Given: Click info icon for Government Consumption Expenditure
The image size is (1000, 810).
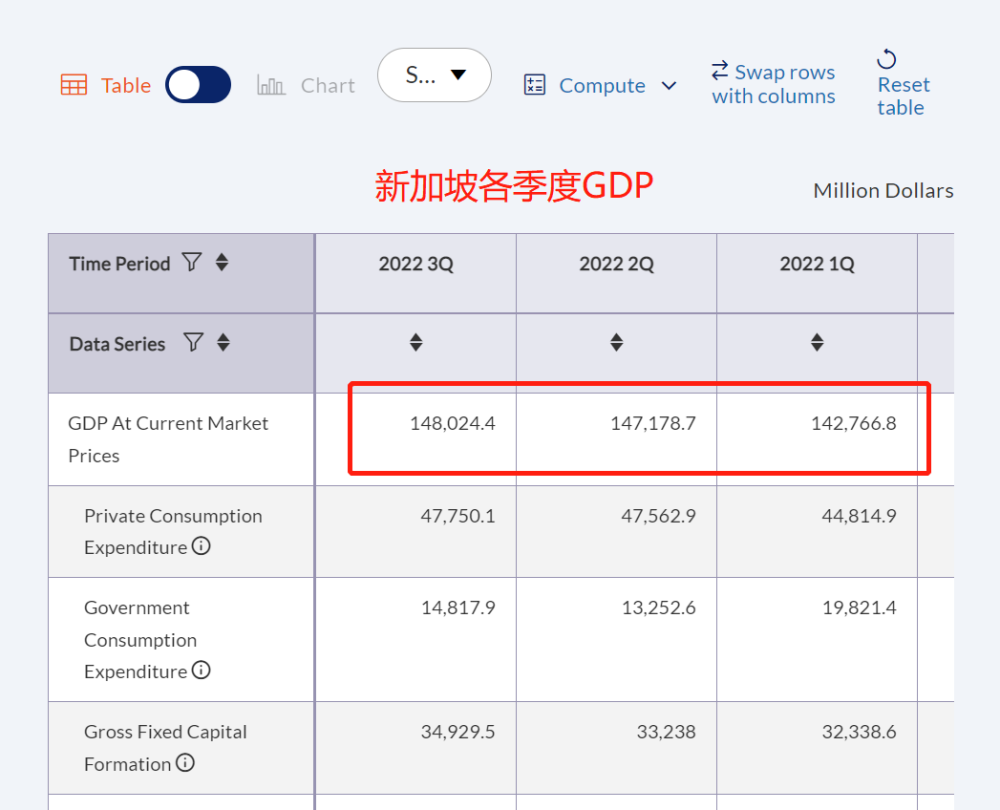Looking at the screenshot, I should click(201, 670).
